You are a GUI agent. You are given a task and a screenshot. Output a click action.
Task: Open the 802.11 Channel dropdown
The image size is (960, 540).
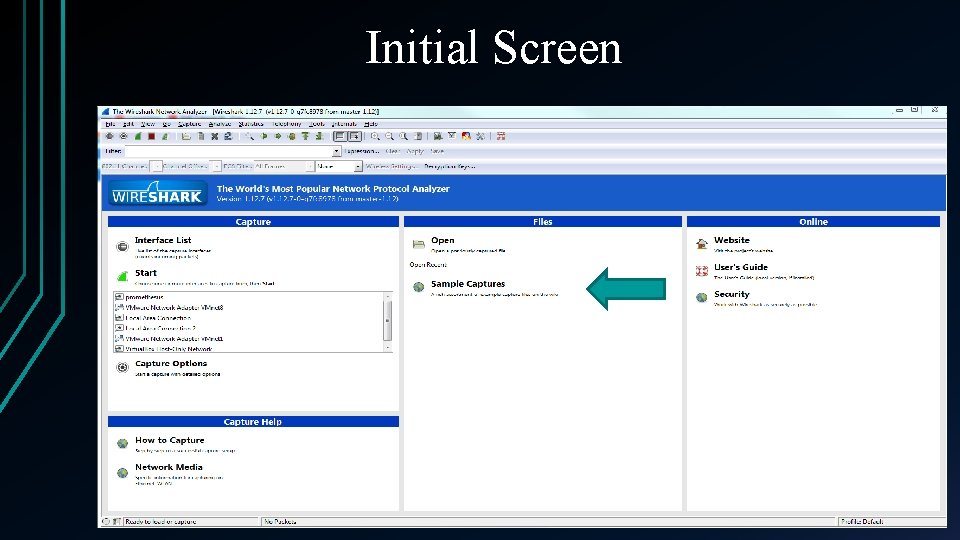click(156, 167)
